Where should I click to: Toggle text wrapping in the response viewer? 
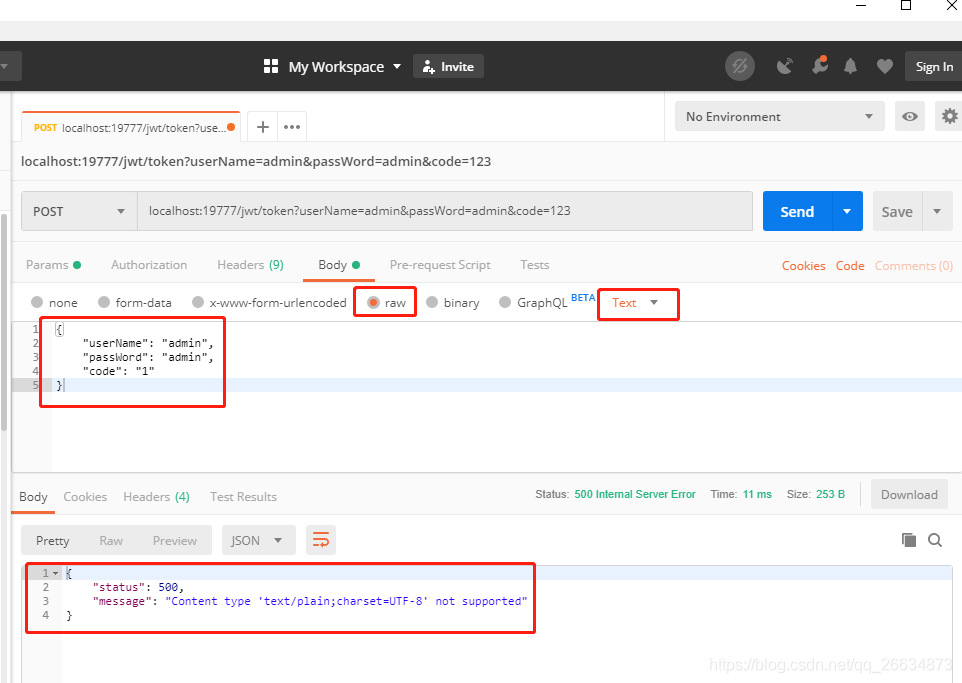[320, 539]
